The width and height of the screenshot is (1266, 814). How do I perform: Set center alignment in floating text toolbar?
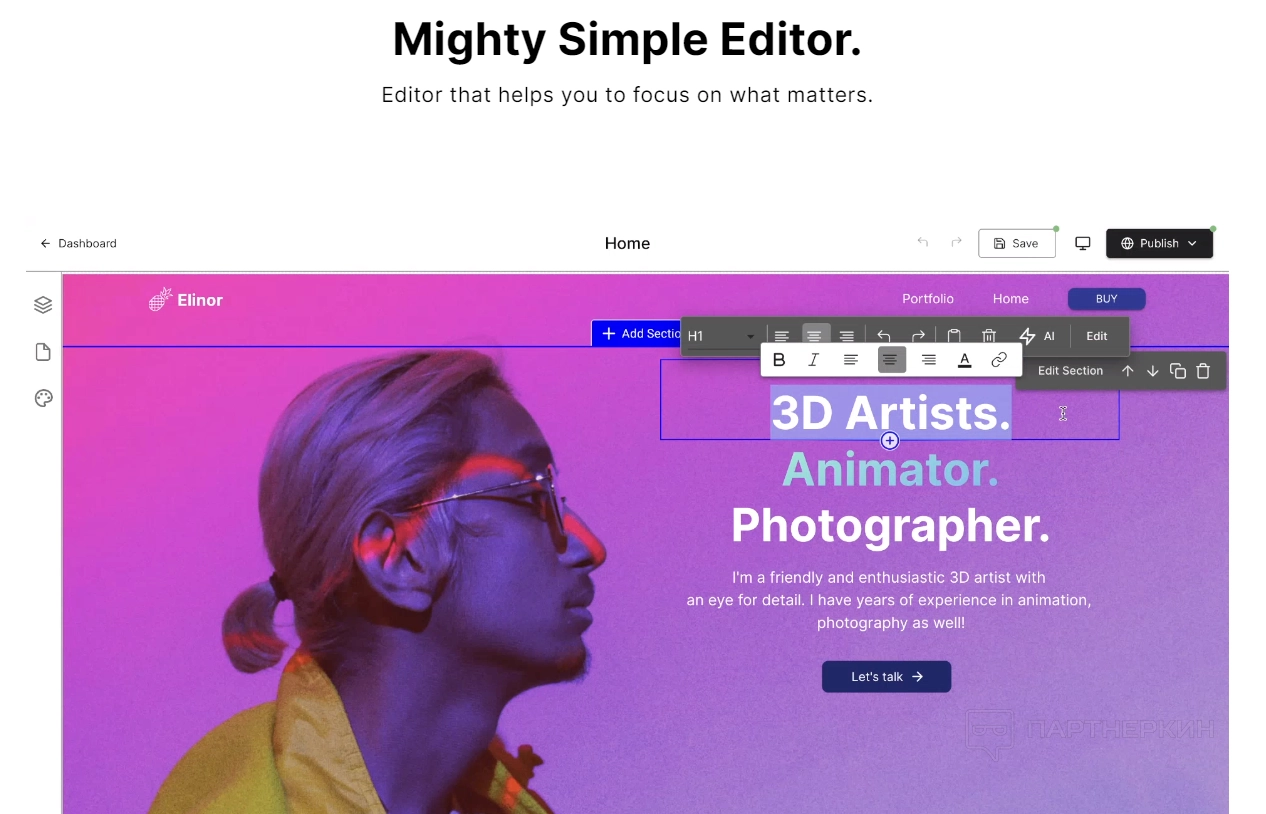(x=891, y=360)
